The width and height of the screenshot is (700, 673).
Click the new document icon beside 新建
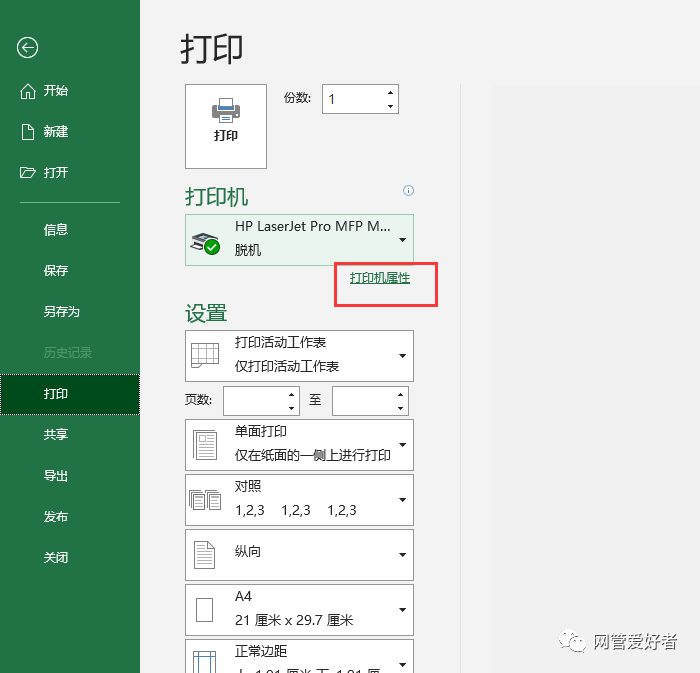(28, 132)
